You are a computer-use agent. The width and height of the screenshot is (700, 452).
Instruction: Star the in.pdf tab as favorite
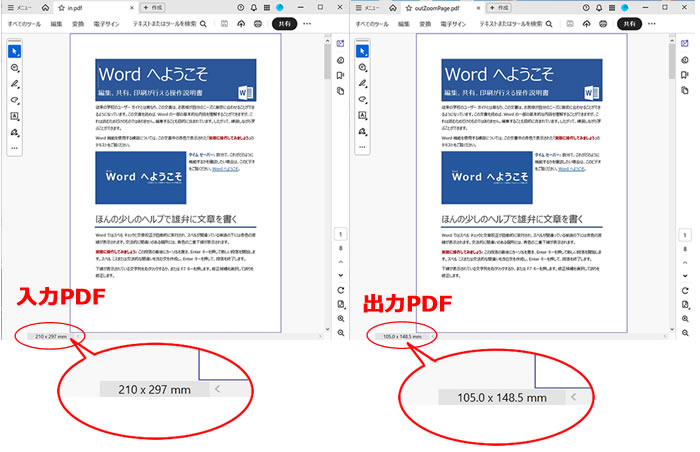[62, 8]
